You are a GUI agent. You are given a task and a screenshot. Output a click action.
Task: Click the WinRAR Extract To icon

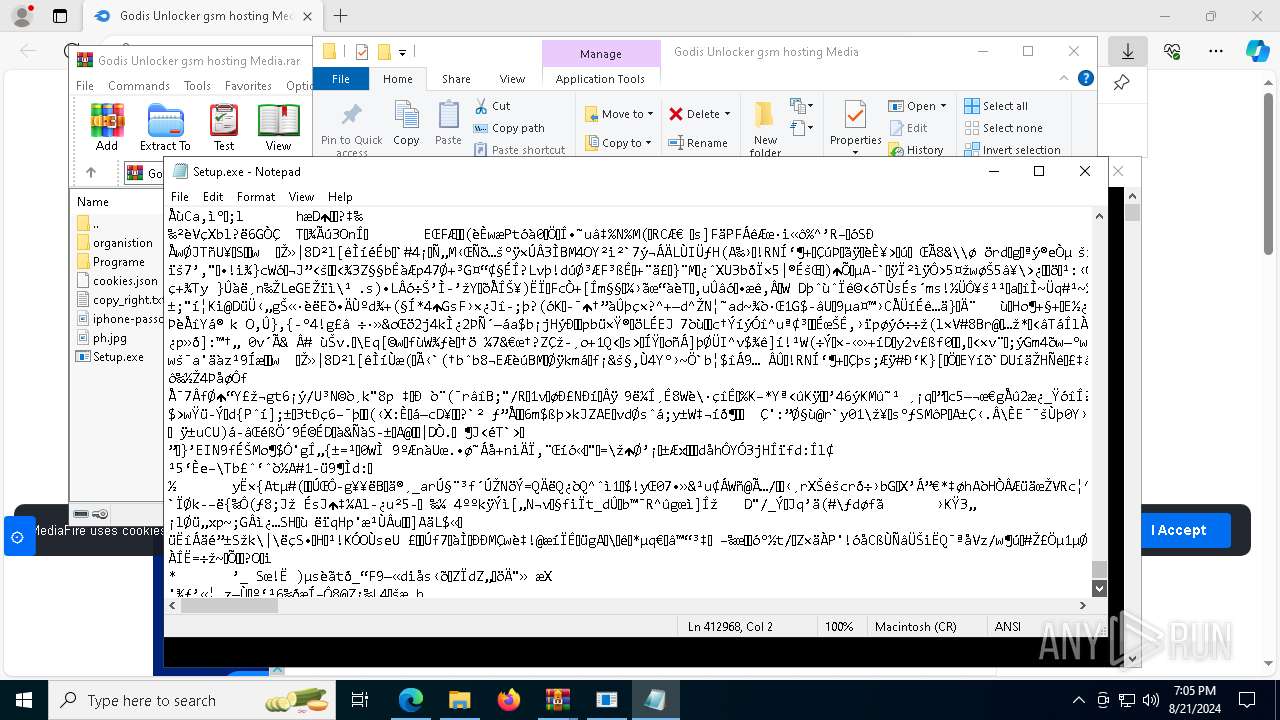[165, 126]
